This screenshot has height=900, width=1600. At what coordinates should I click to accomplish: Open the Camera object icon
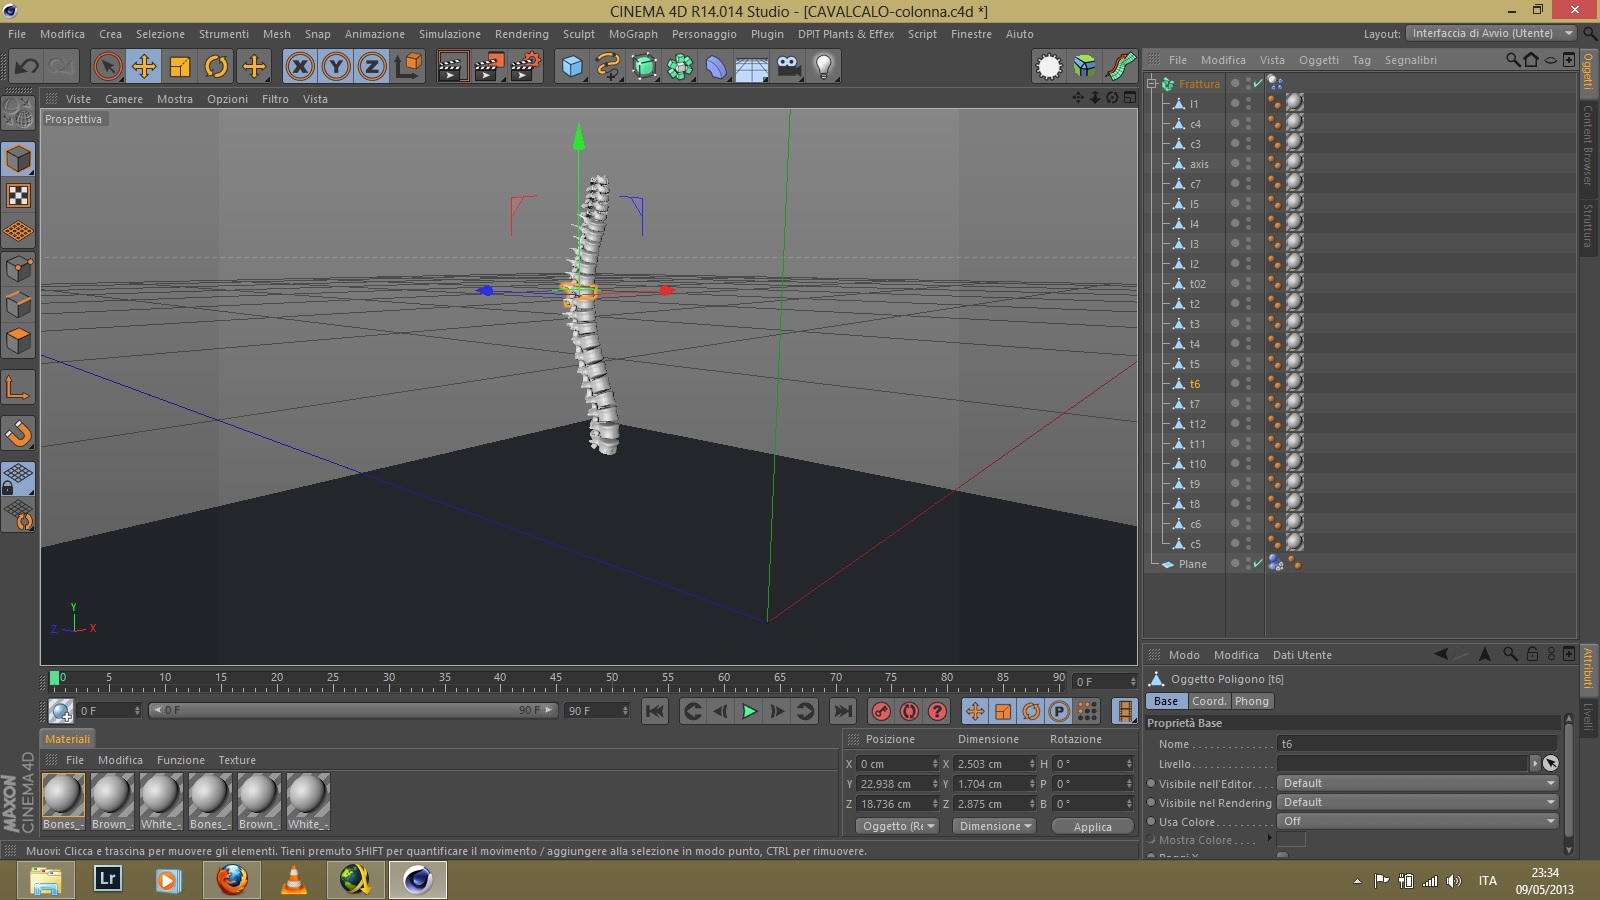pos(788,67)
